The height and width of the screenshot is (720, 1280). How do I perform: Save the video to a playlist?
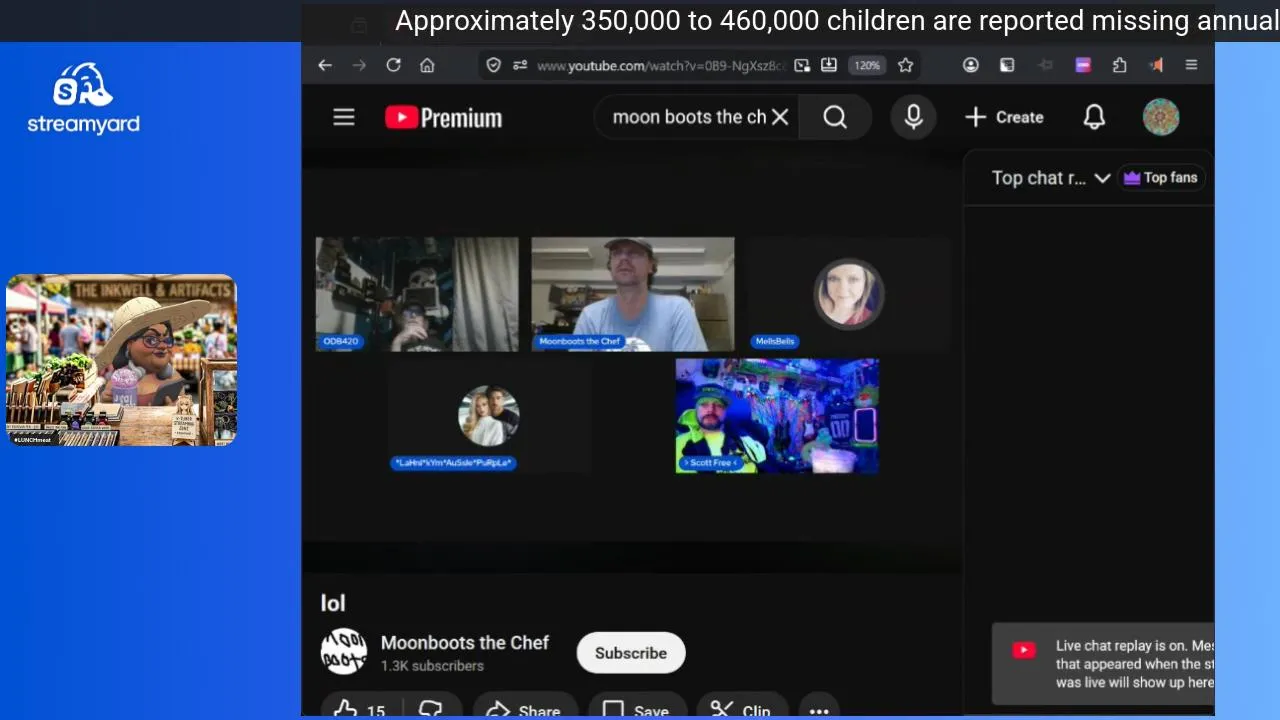coord(637,708)
